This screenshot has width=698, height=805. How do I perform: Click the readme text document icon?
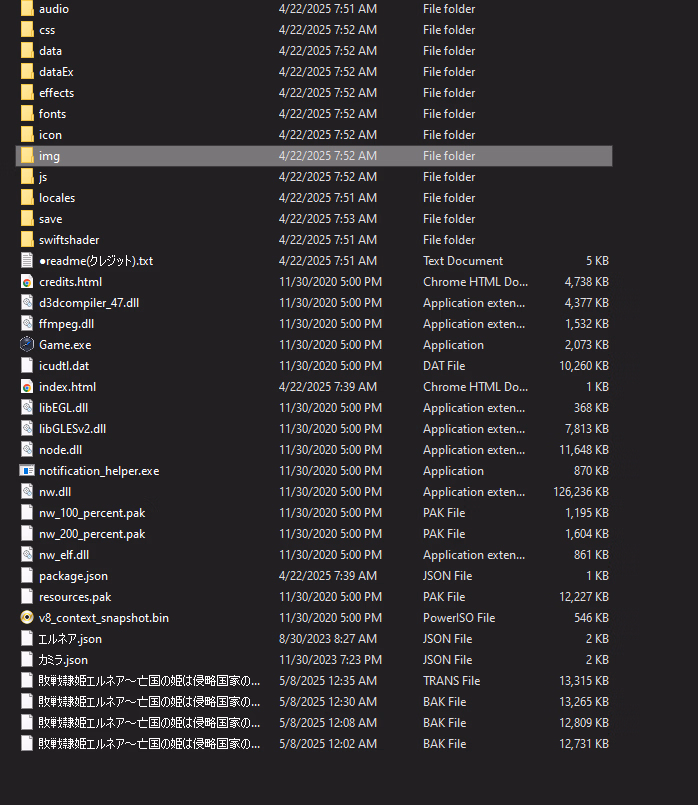[27, 261]
